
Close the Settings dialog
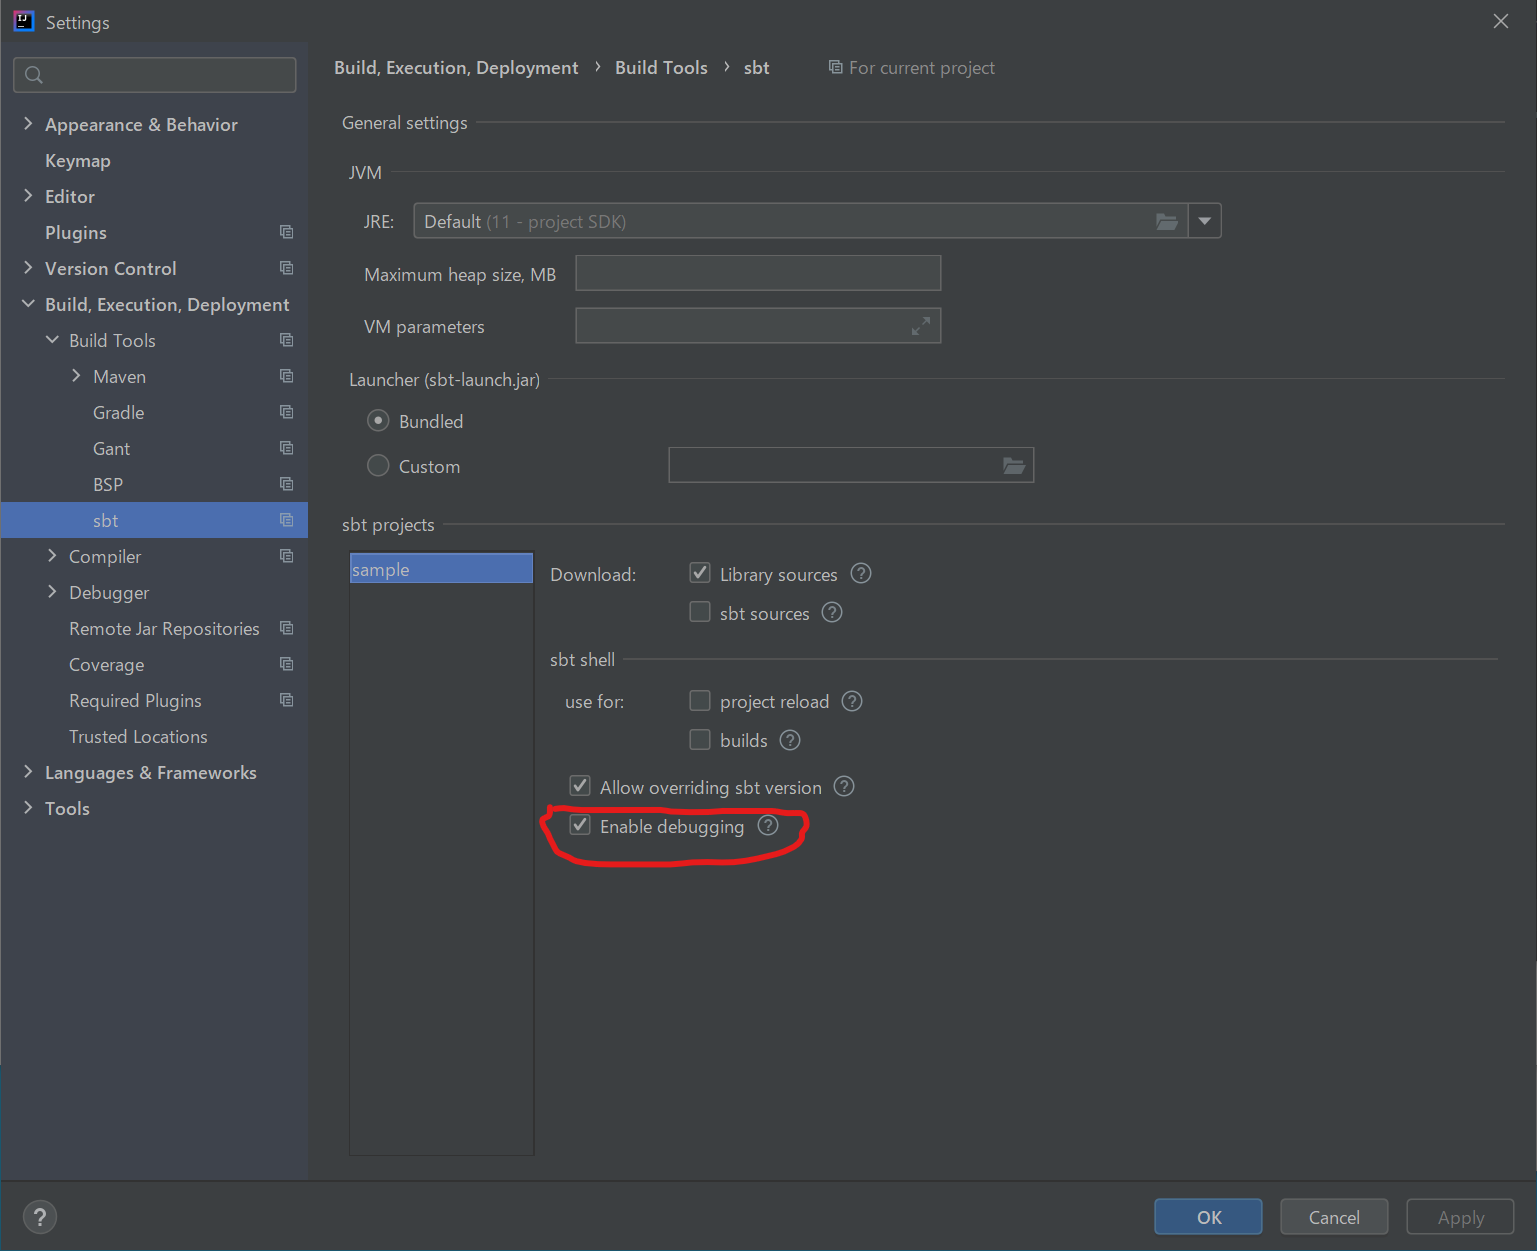1501,21
